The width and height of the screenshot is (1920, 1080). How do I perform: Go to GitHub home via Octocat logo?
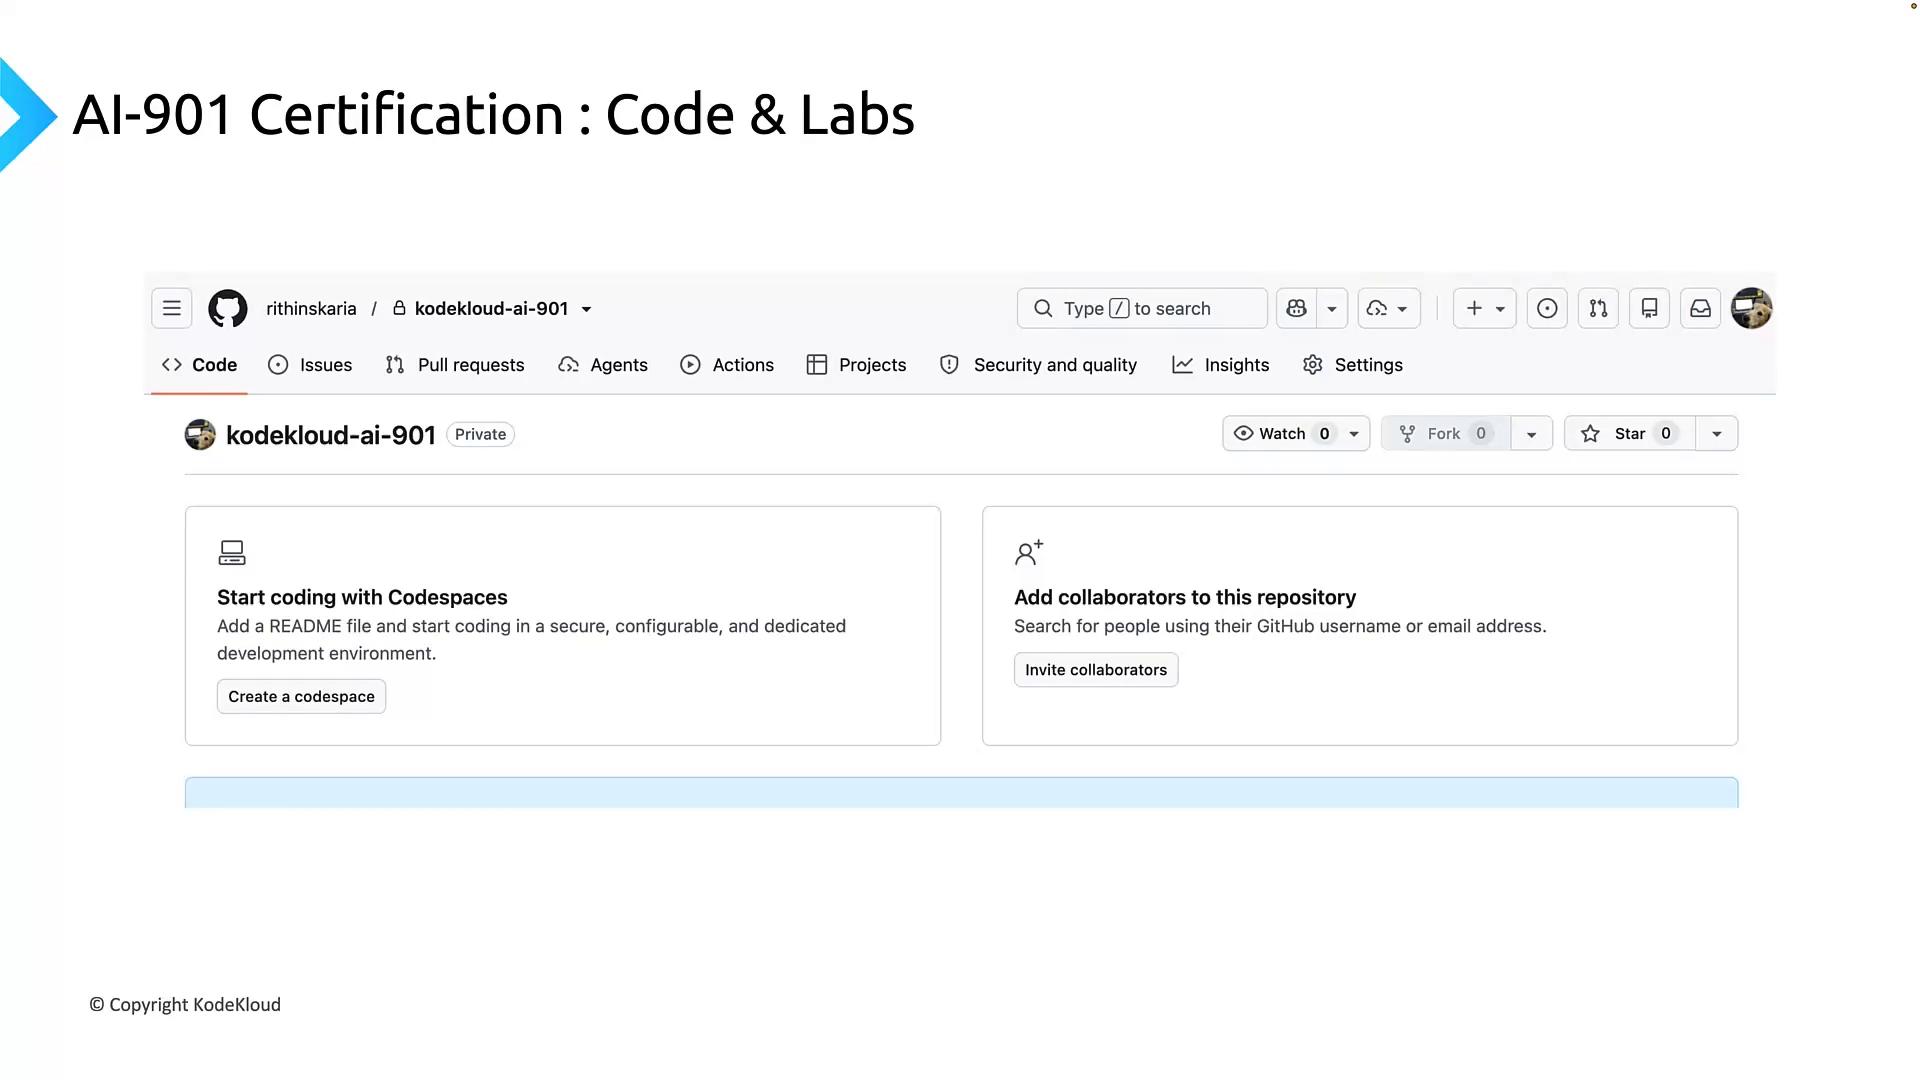(x=228, y=309)
